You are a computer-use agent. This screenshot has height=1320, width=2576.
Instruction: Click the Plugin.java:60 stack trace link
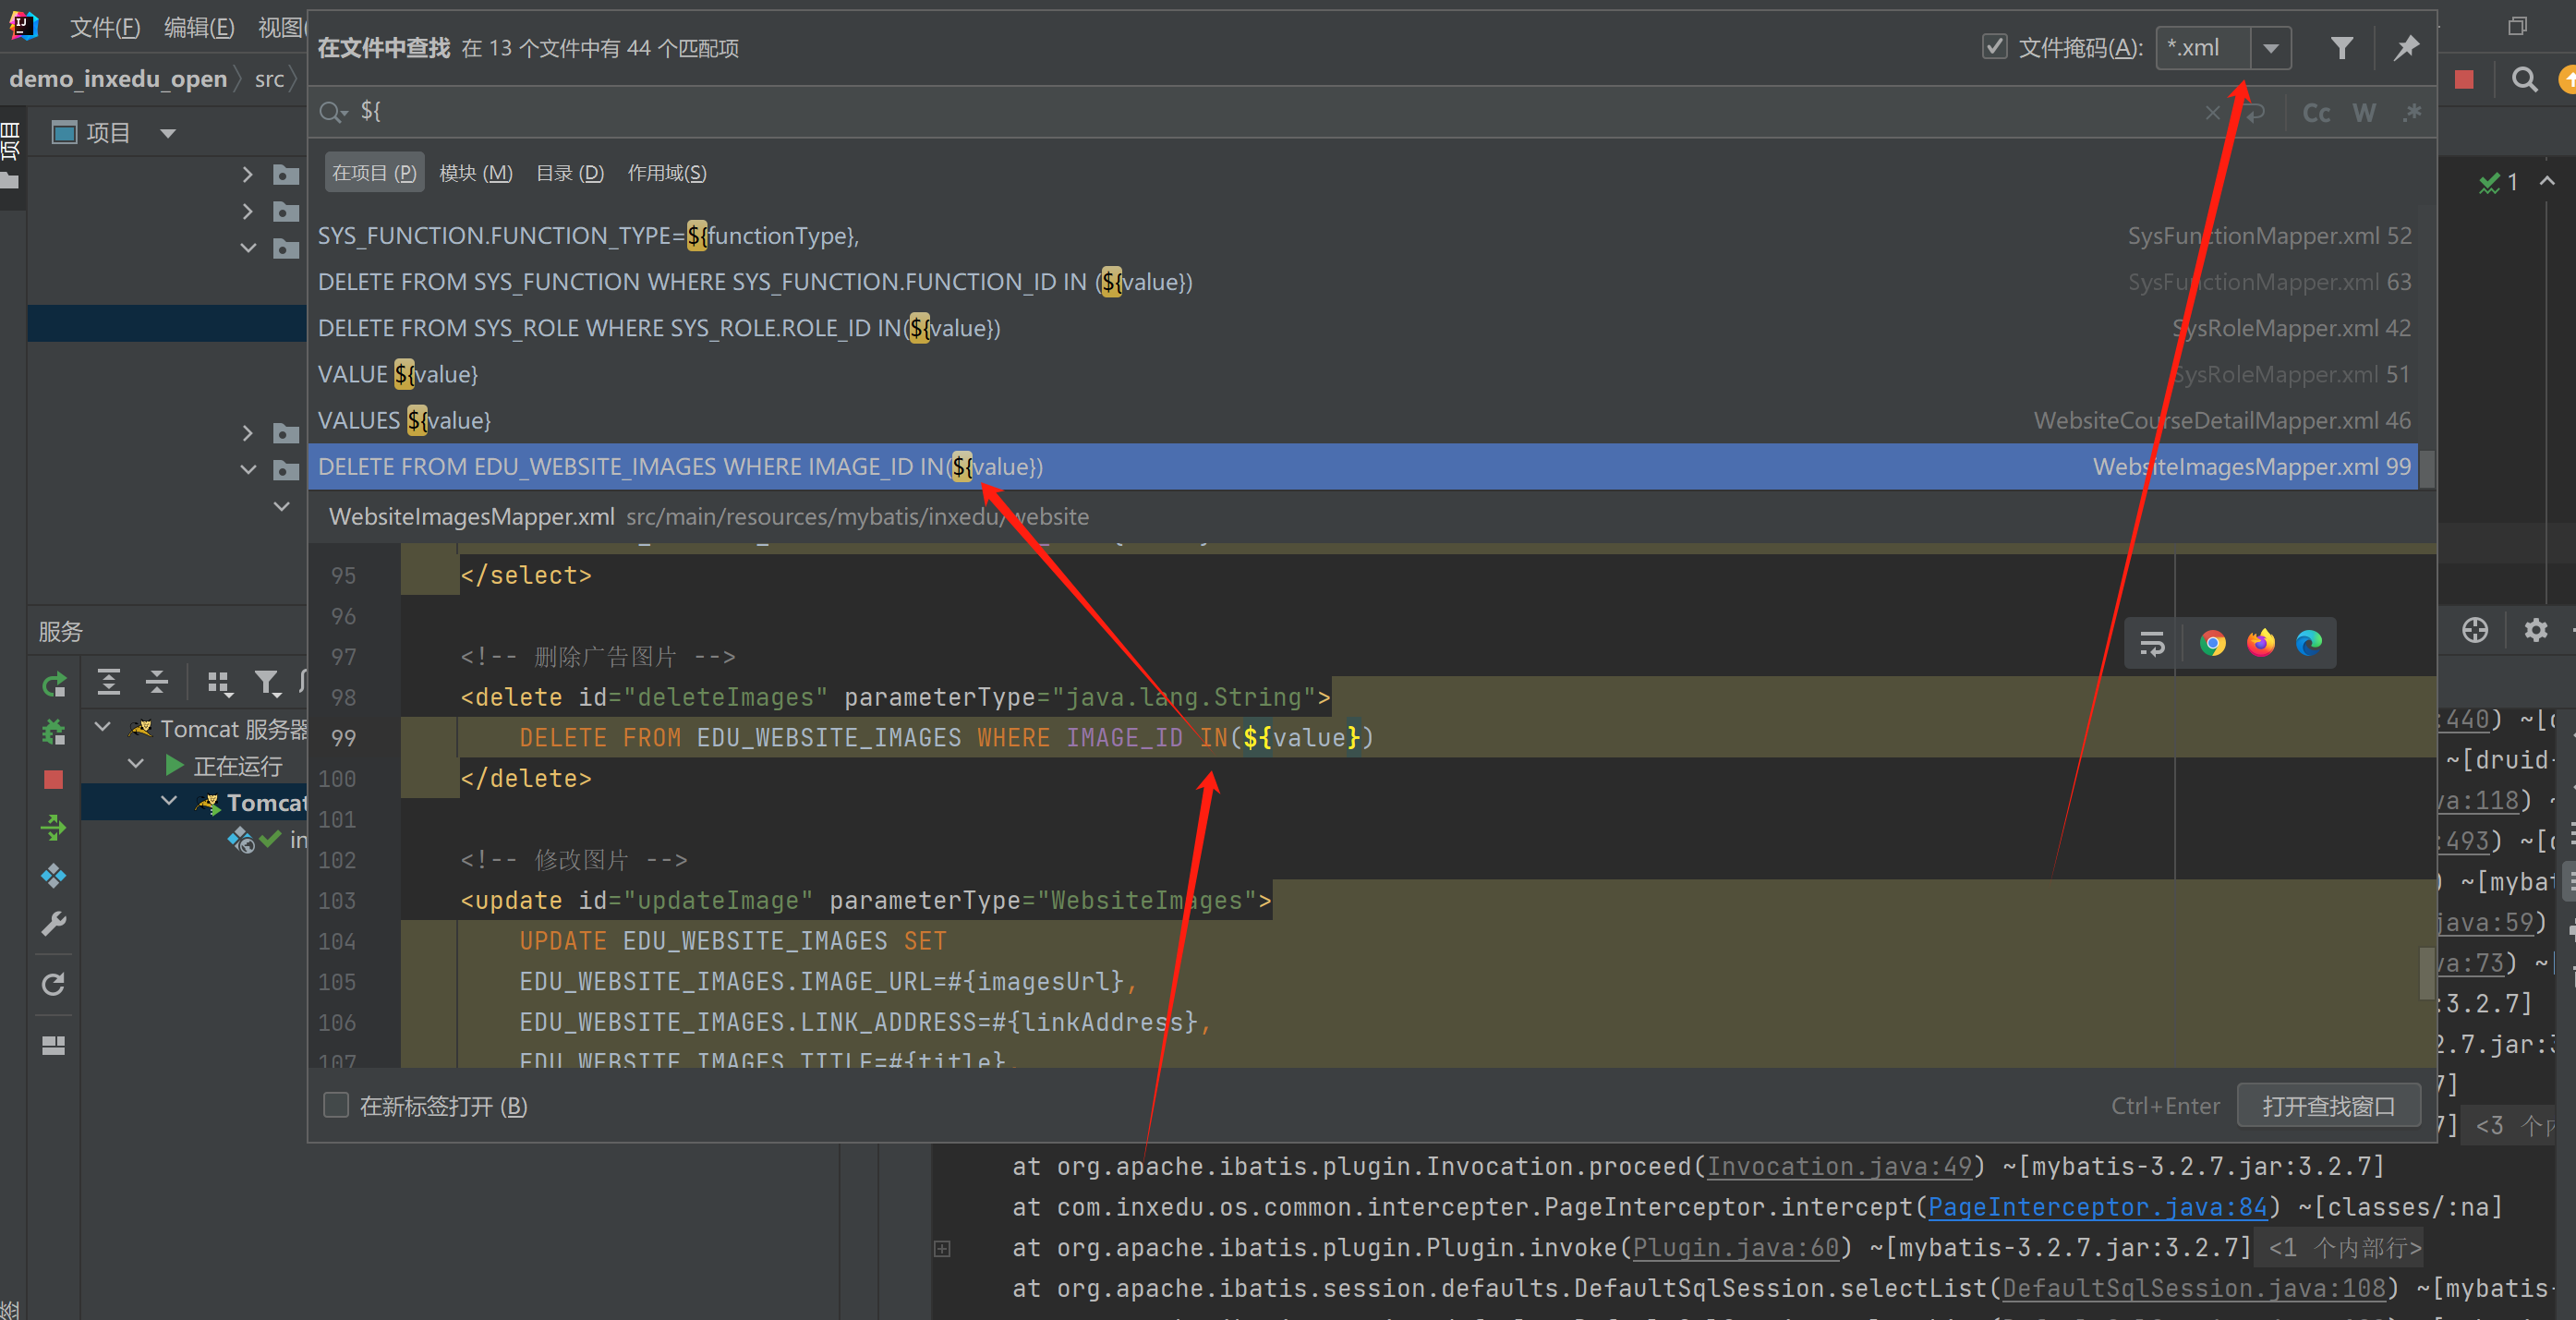(x=1735, y=1248)
